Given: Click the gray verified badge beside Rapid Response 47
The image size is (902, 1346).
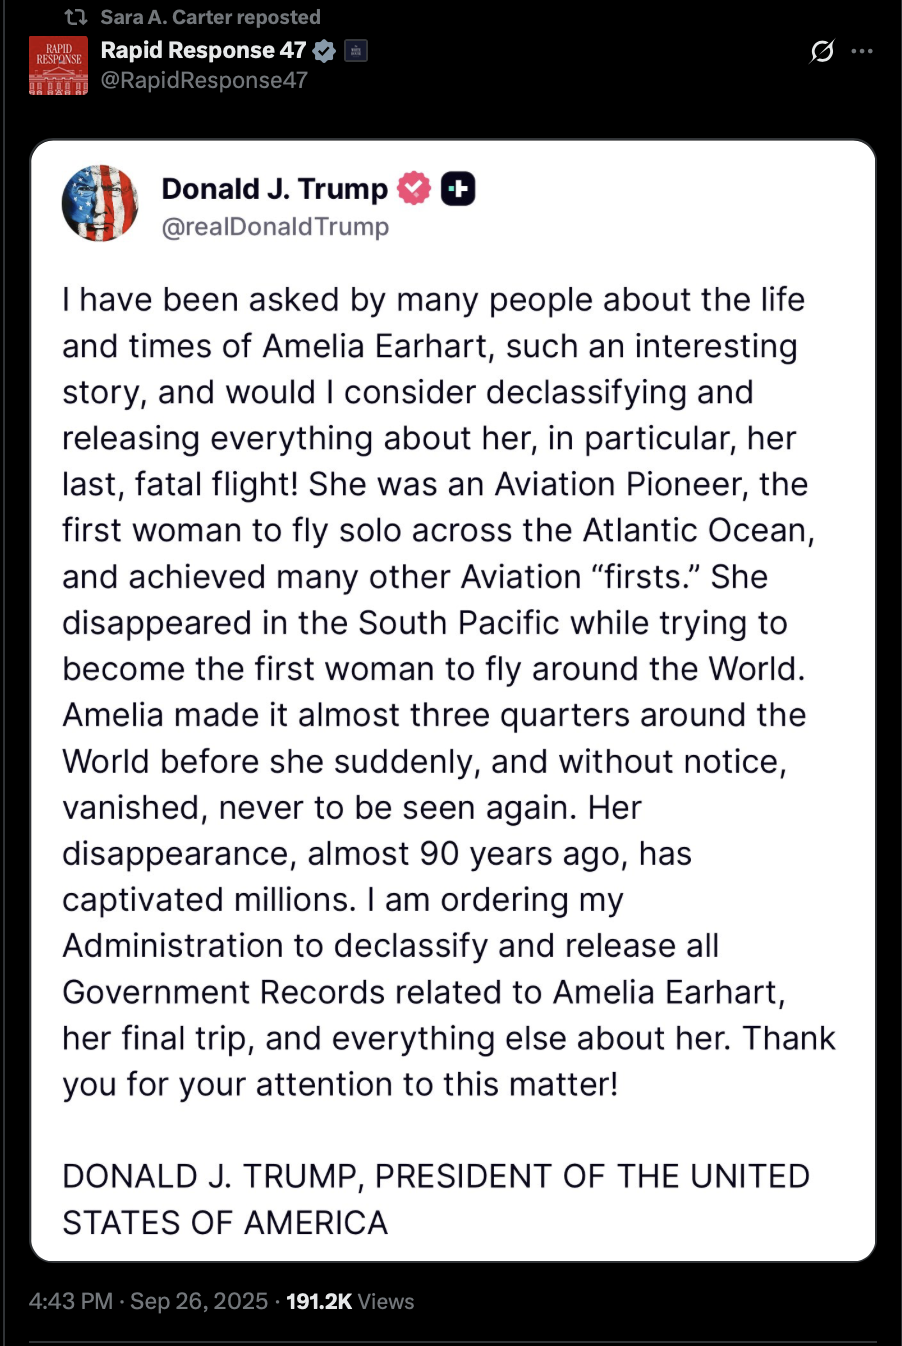Looking at the screenshot, I should 324,50.
